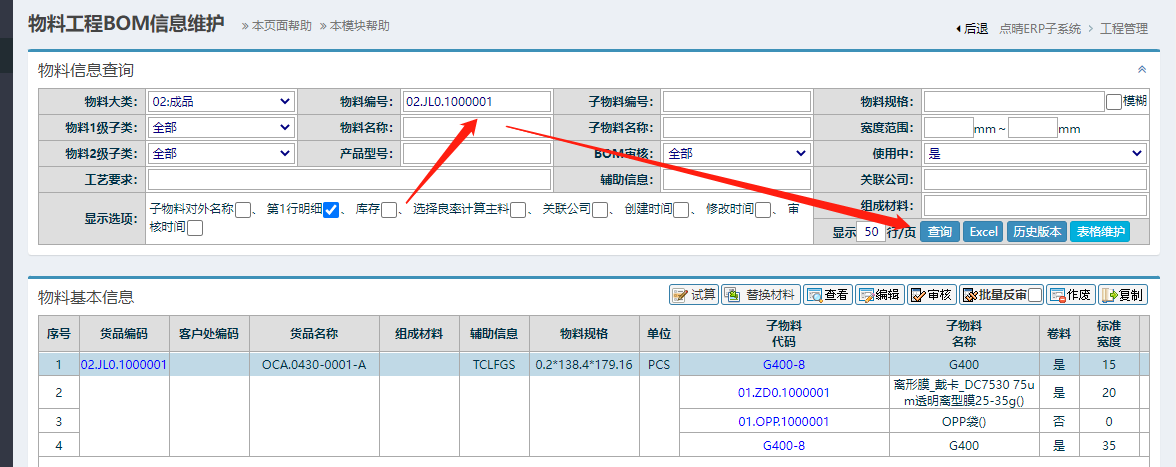Check the 审核时间 display option
This screenshot has width=1176, height=467.
pos(195,229)
